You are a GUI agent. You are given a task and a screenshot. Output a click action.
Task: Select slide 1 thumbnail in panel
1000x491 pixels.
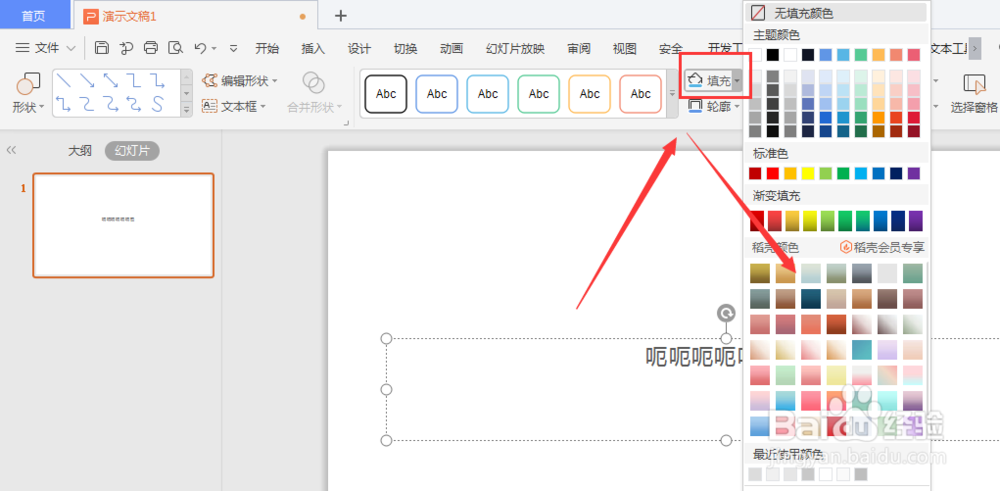pos(123,225)
